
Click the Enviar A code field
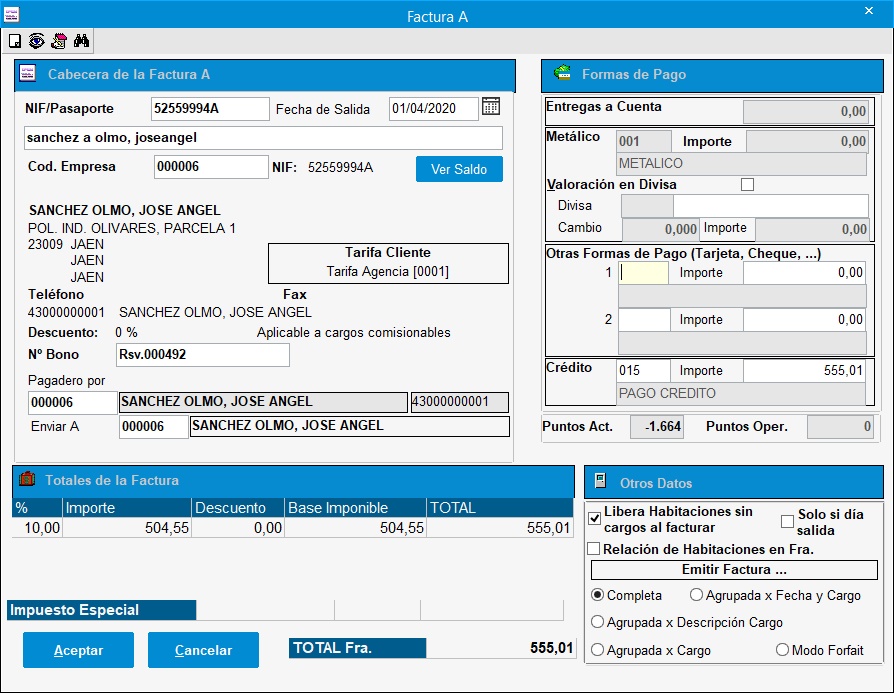(153, 427)
